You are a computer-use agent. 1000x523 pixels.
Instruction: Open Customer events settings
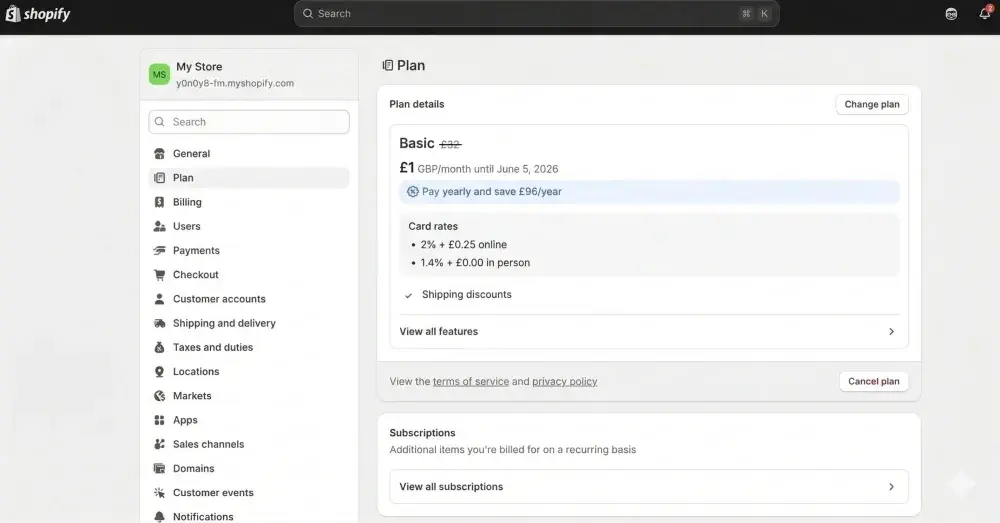(x=249, y=493)
